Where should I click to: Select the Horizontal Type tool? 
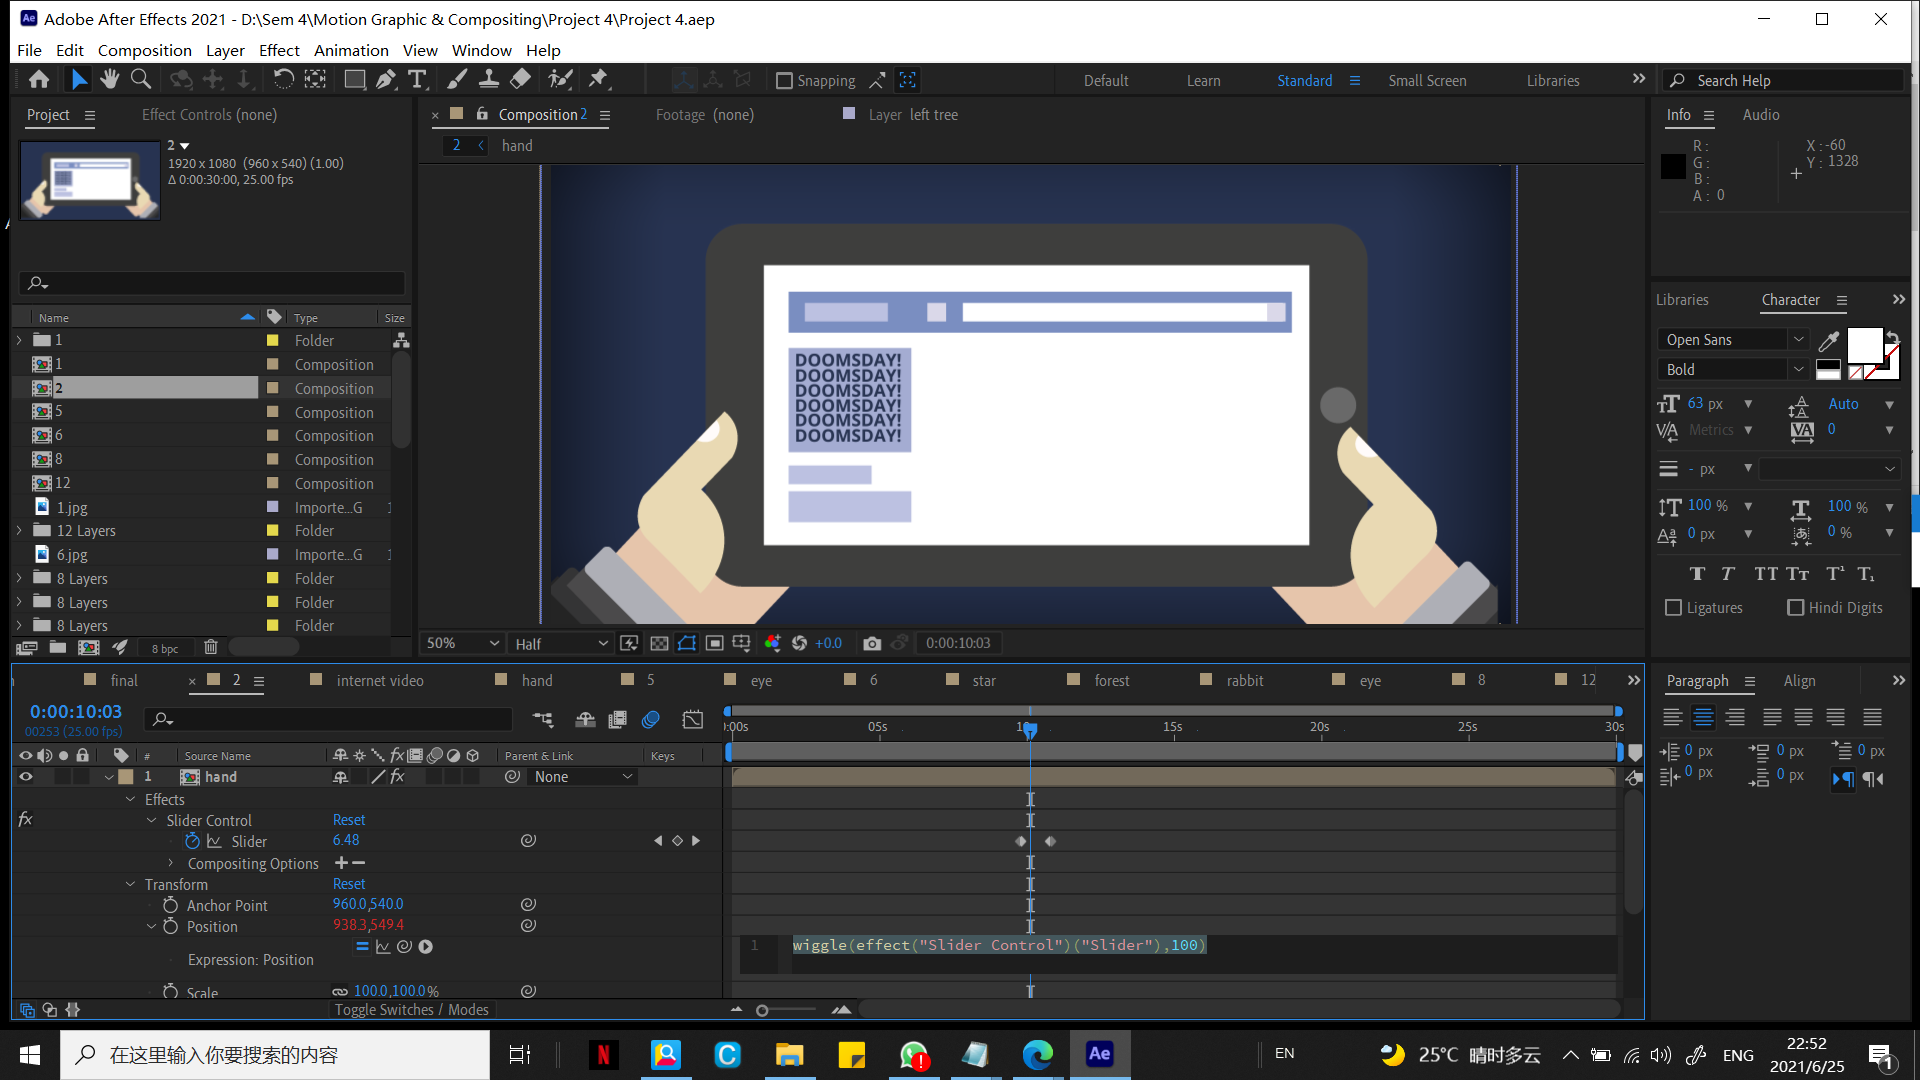tap(417, 79)
